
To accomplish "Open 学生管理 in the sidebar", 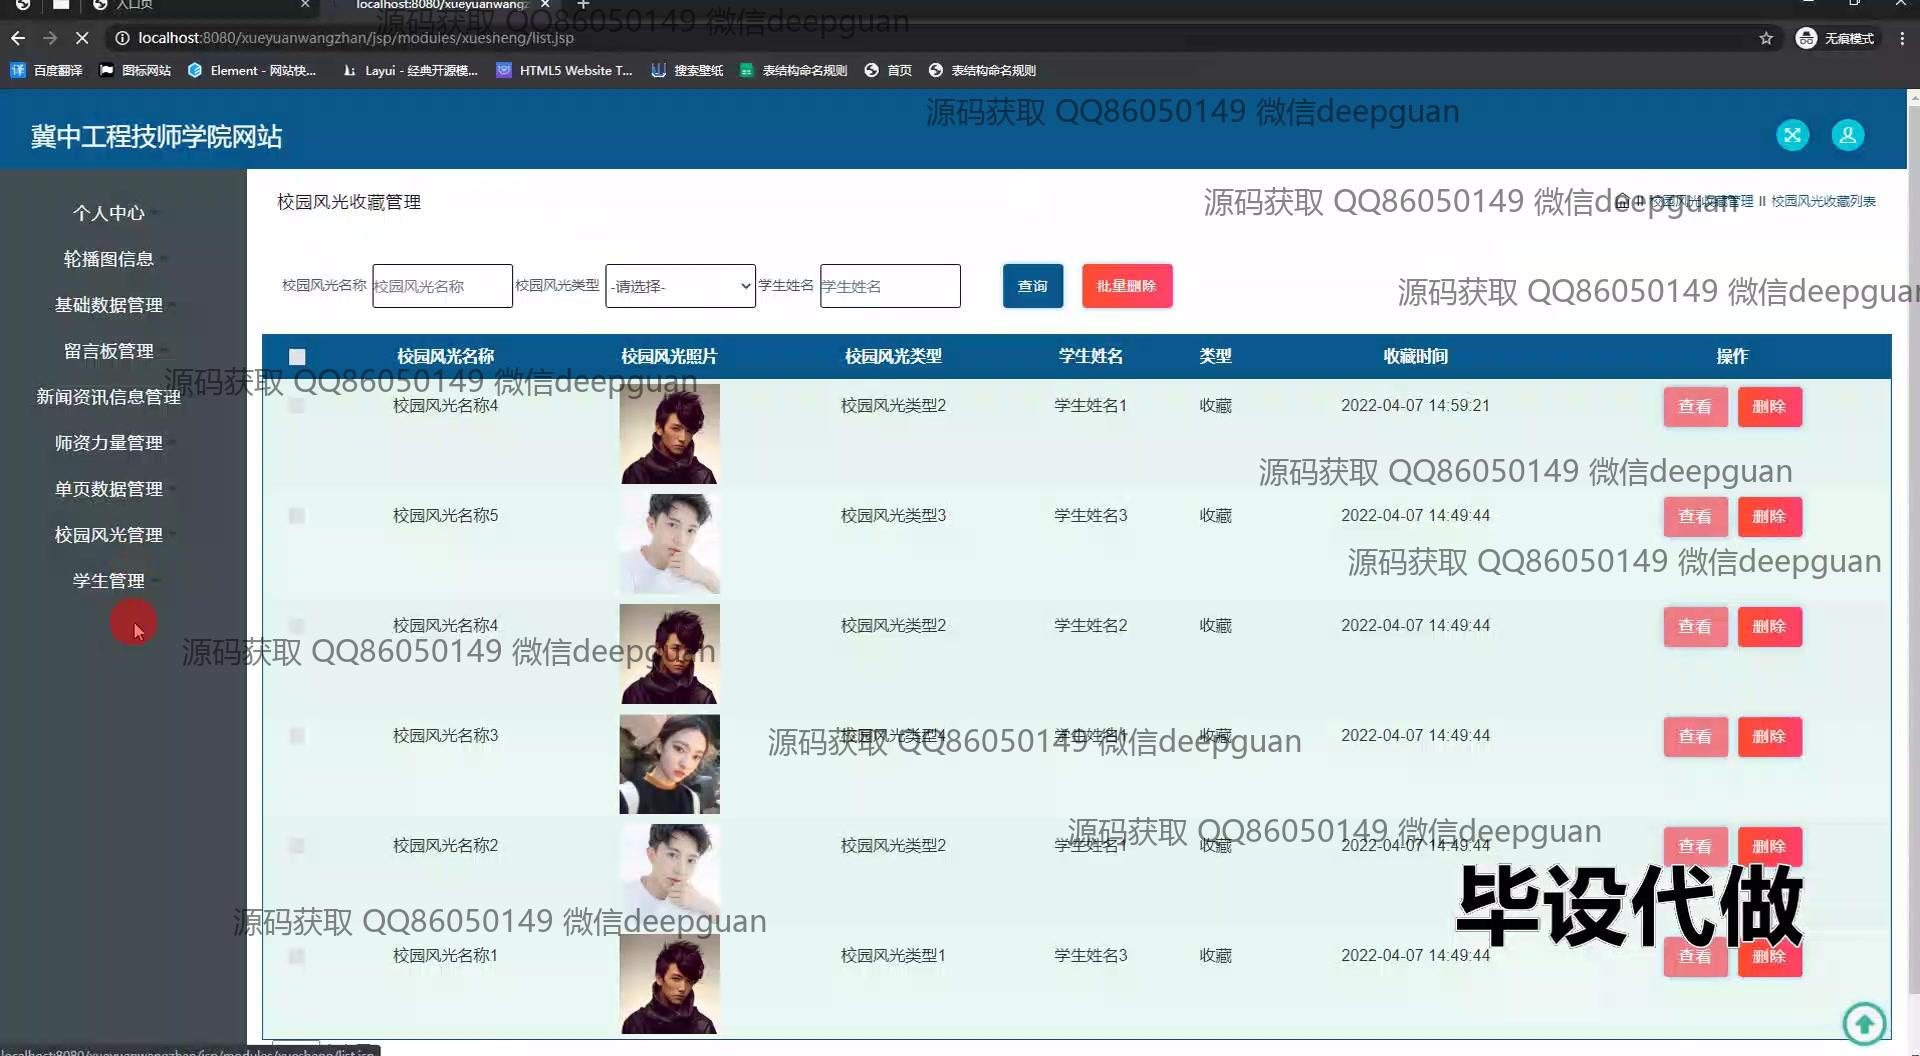I will (x=109, y=581).
